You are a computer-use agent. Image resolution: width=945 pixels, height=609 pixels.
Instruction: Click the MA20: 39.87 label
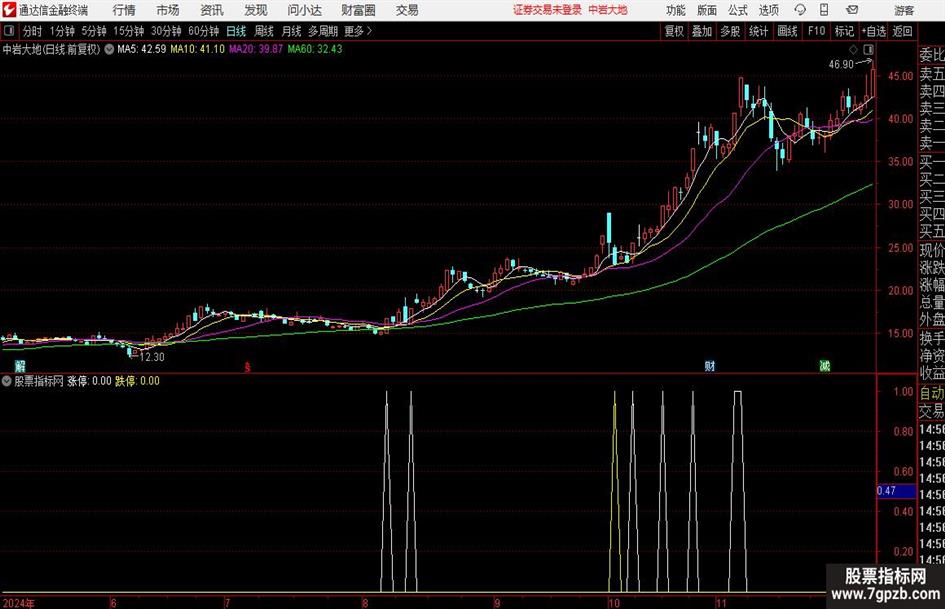pyautogui.click(x=256, y=49)
